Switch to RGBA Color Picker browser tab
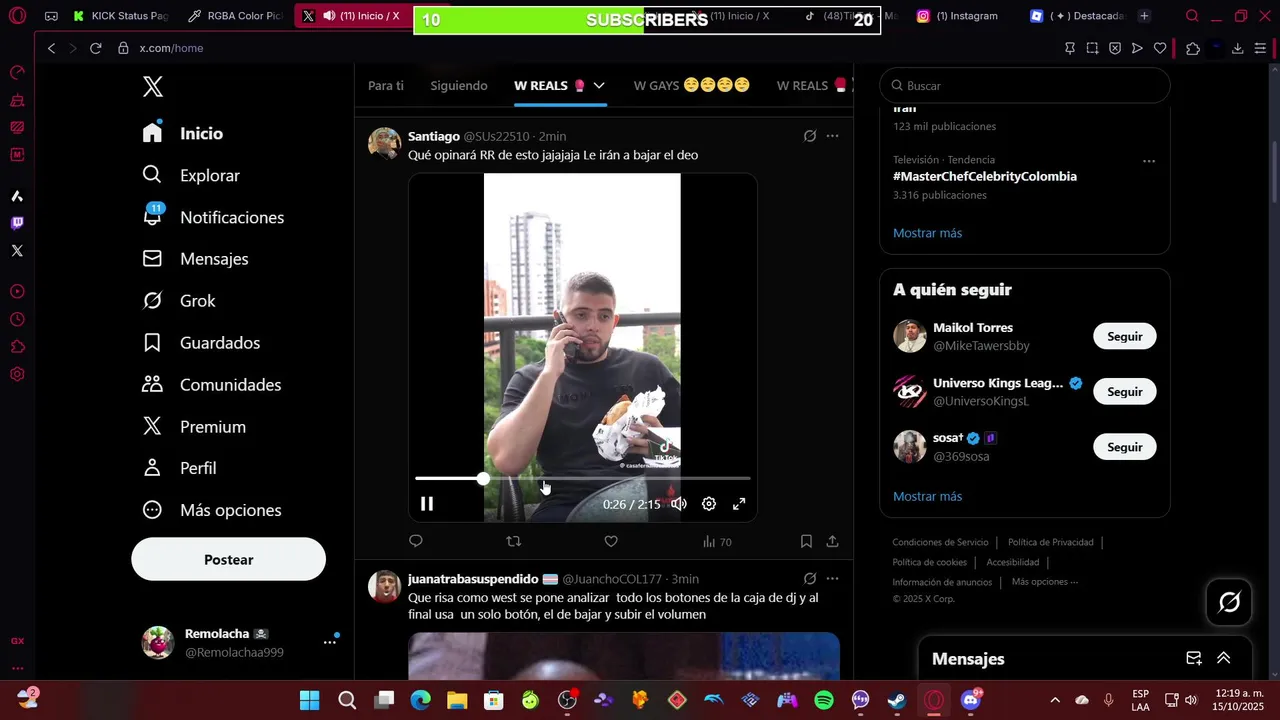 point(236,16)
